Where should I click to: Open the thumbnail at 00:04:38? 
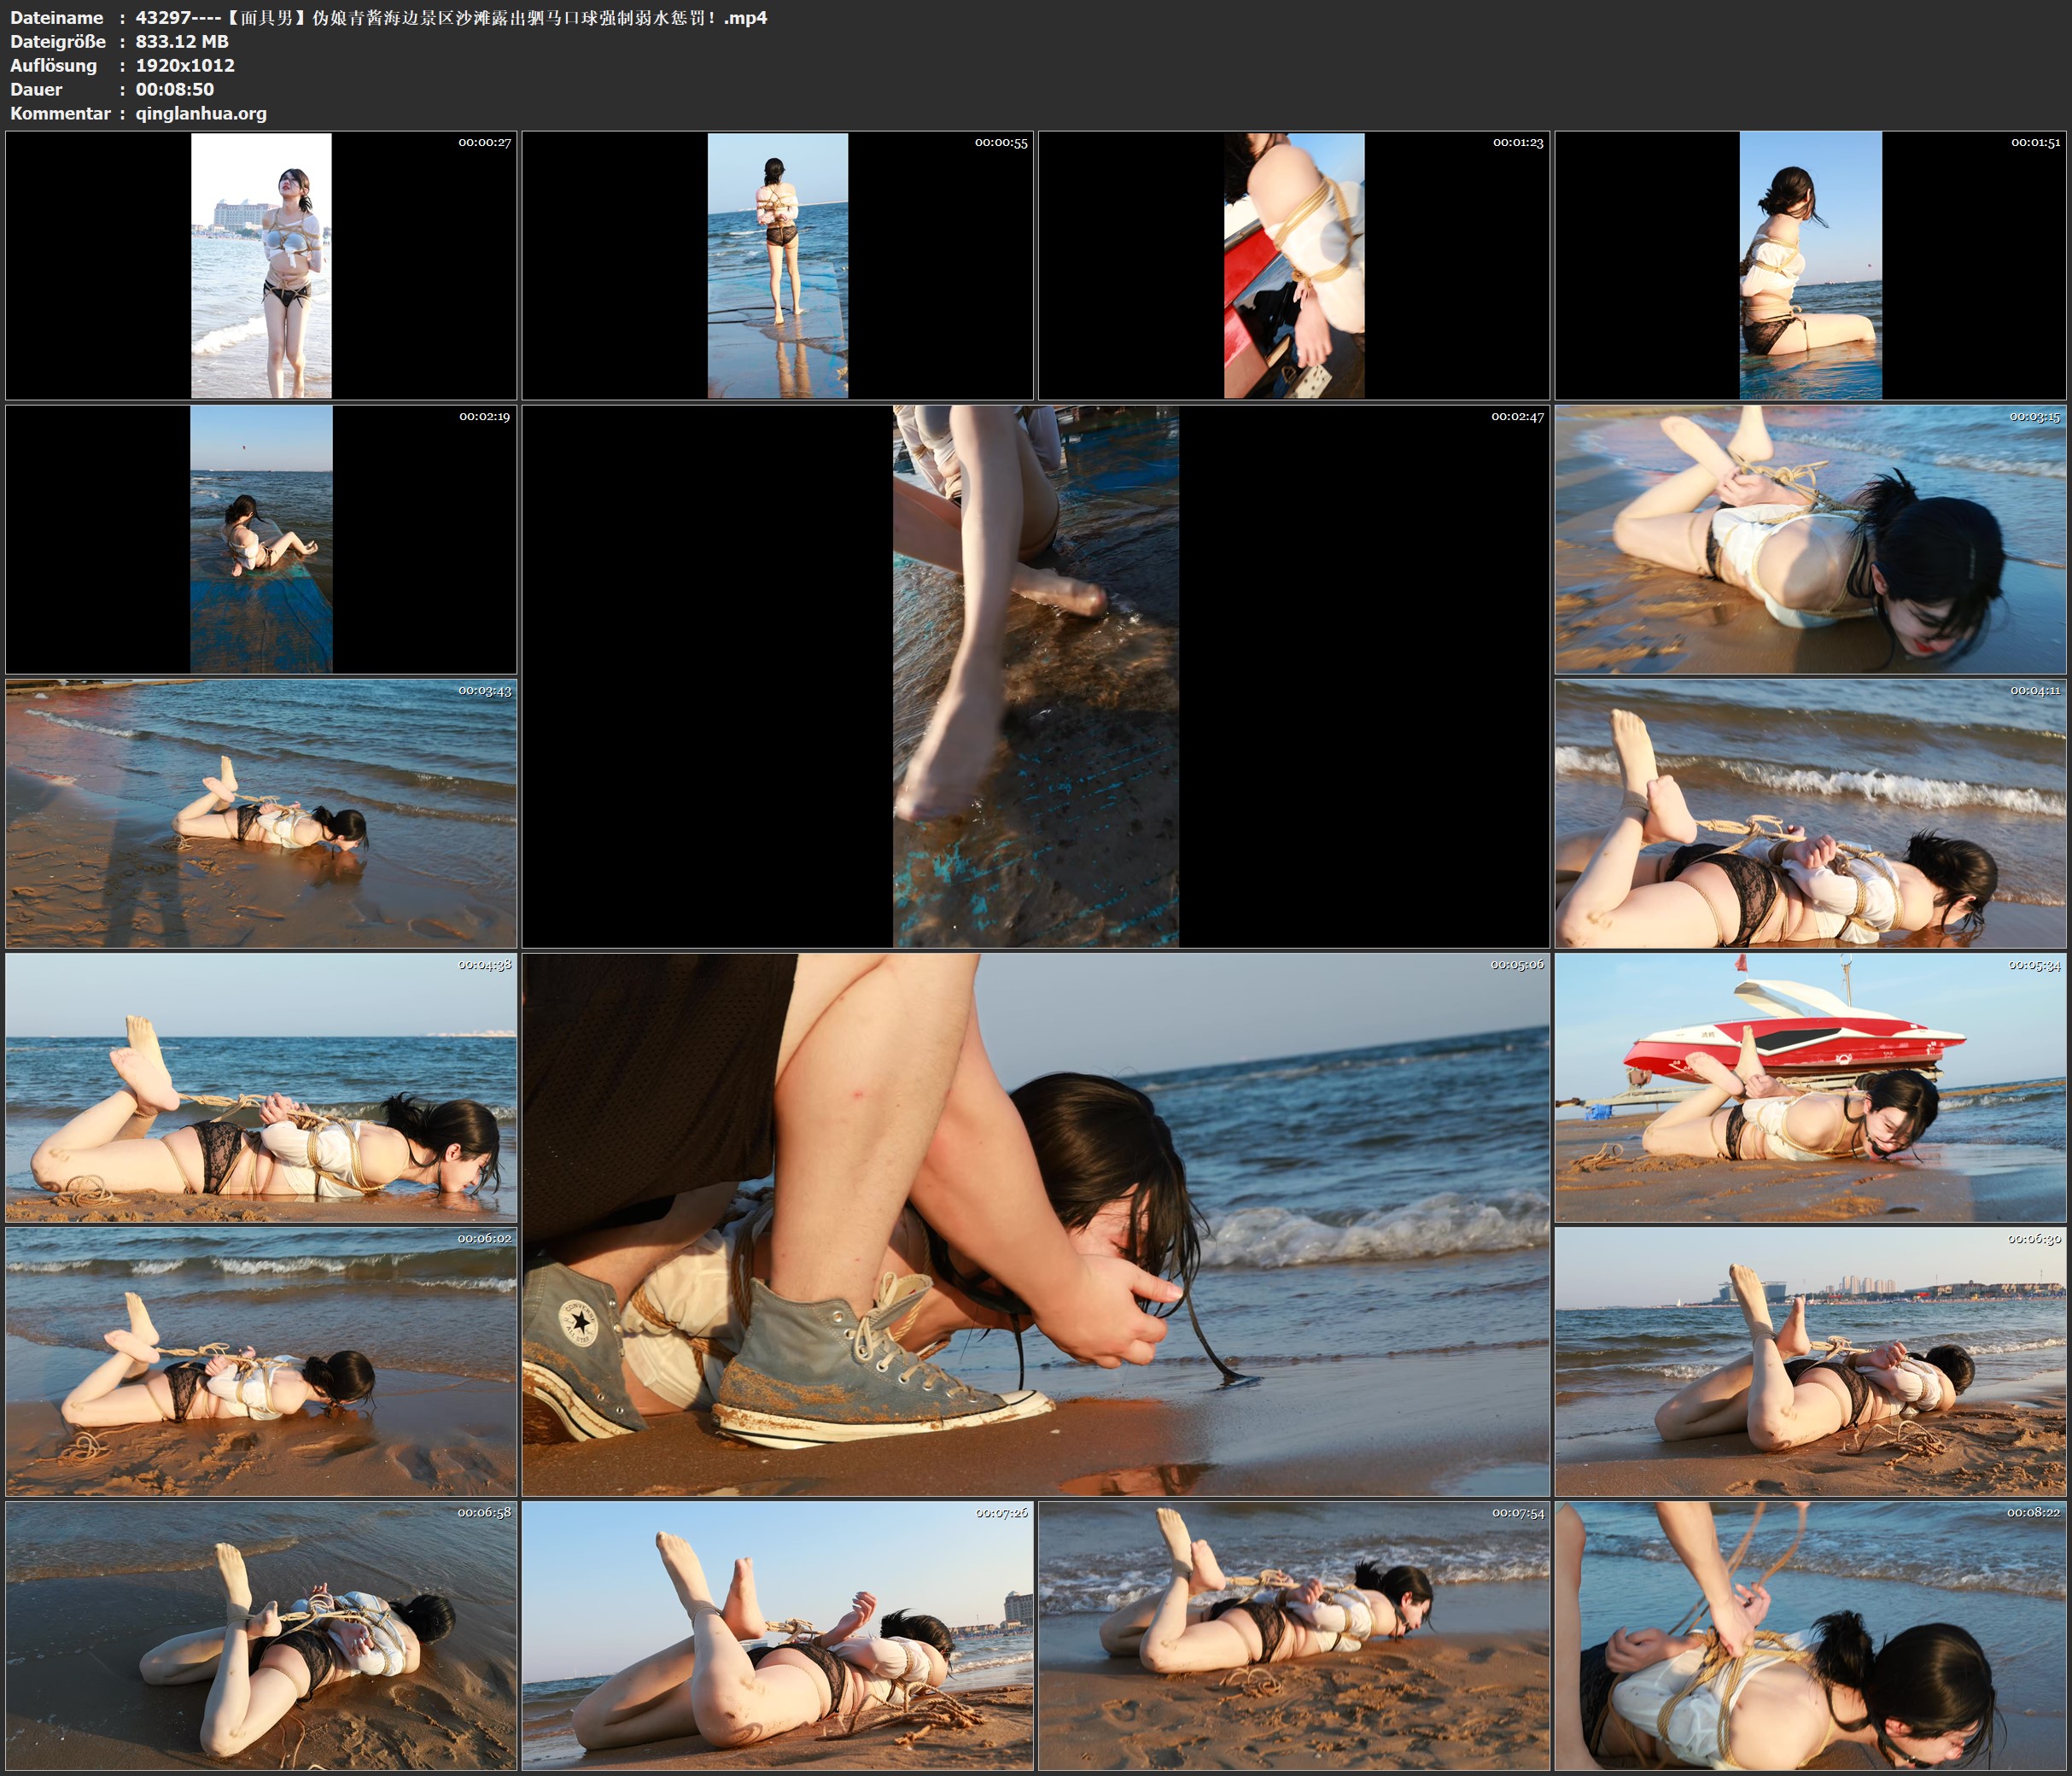click(x=261, y=1087)
